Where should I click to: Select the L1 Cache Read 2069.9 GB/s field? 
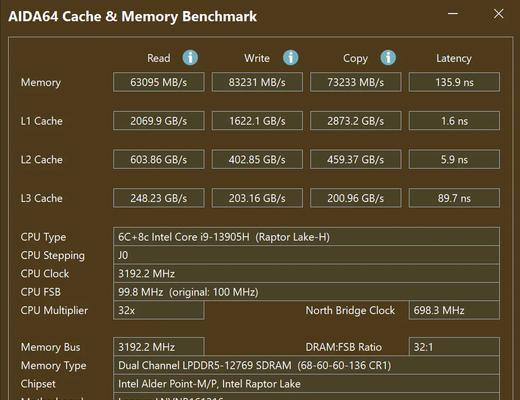pyautogui.click(x=159, y=121)
